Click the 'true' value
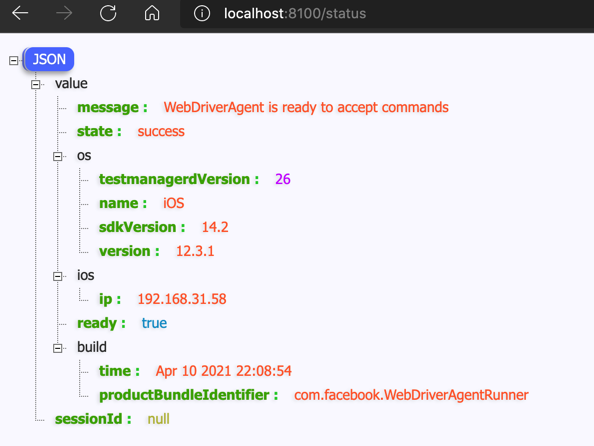 click(154, 323)
